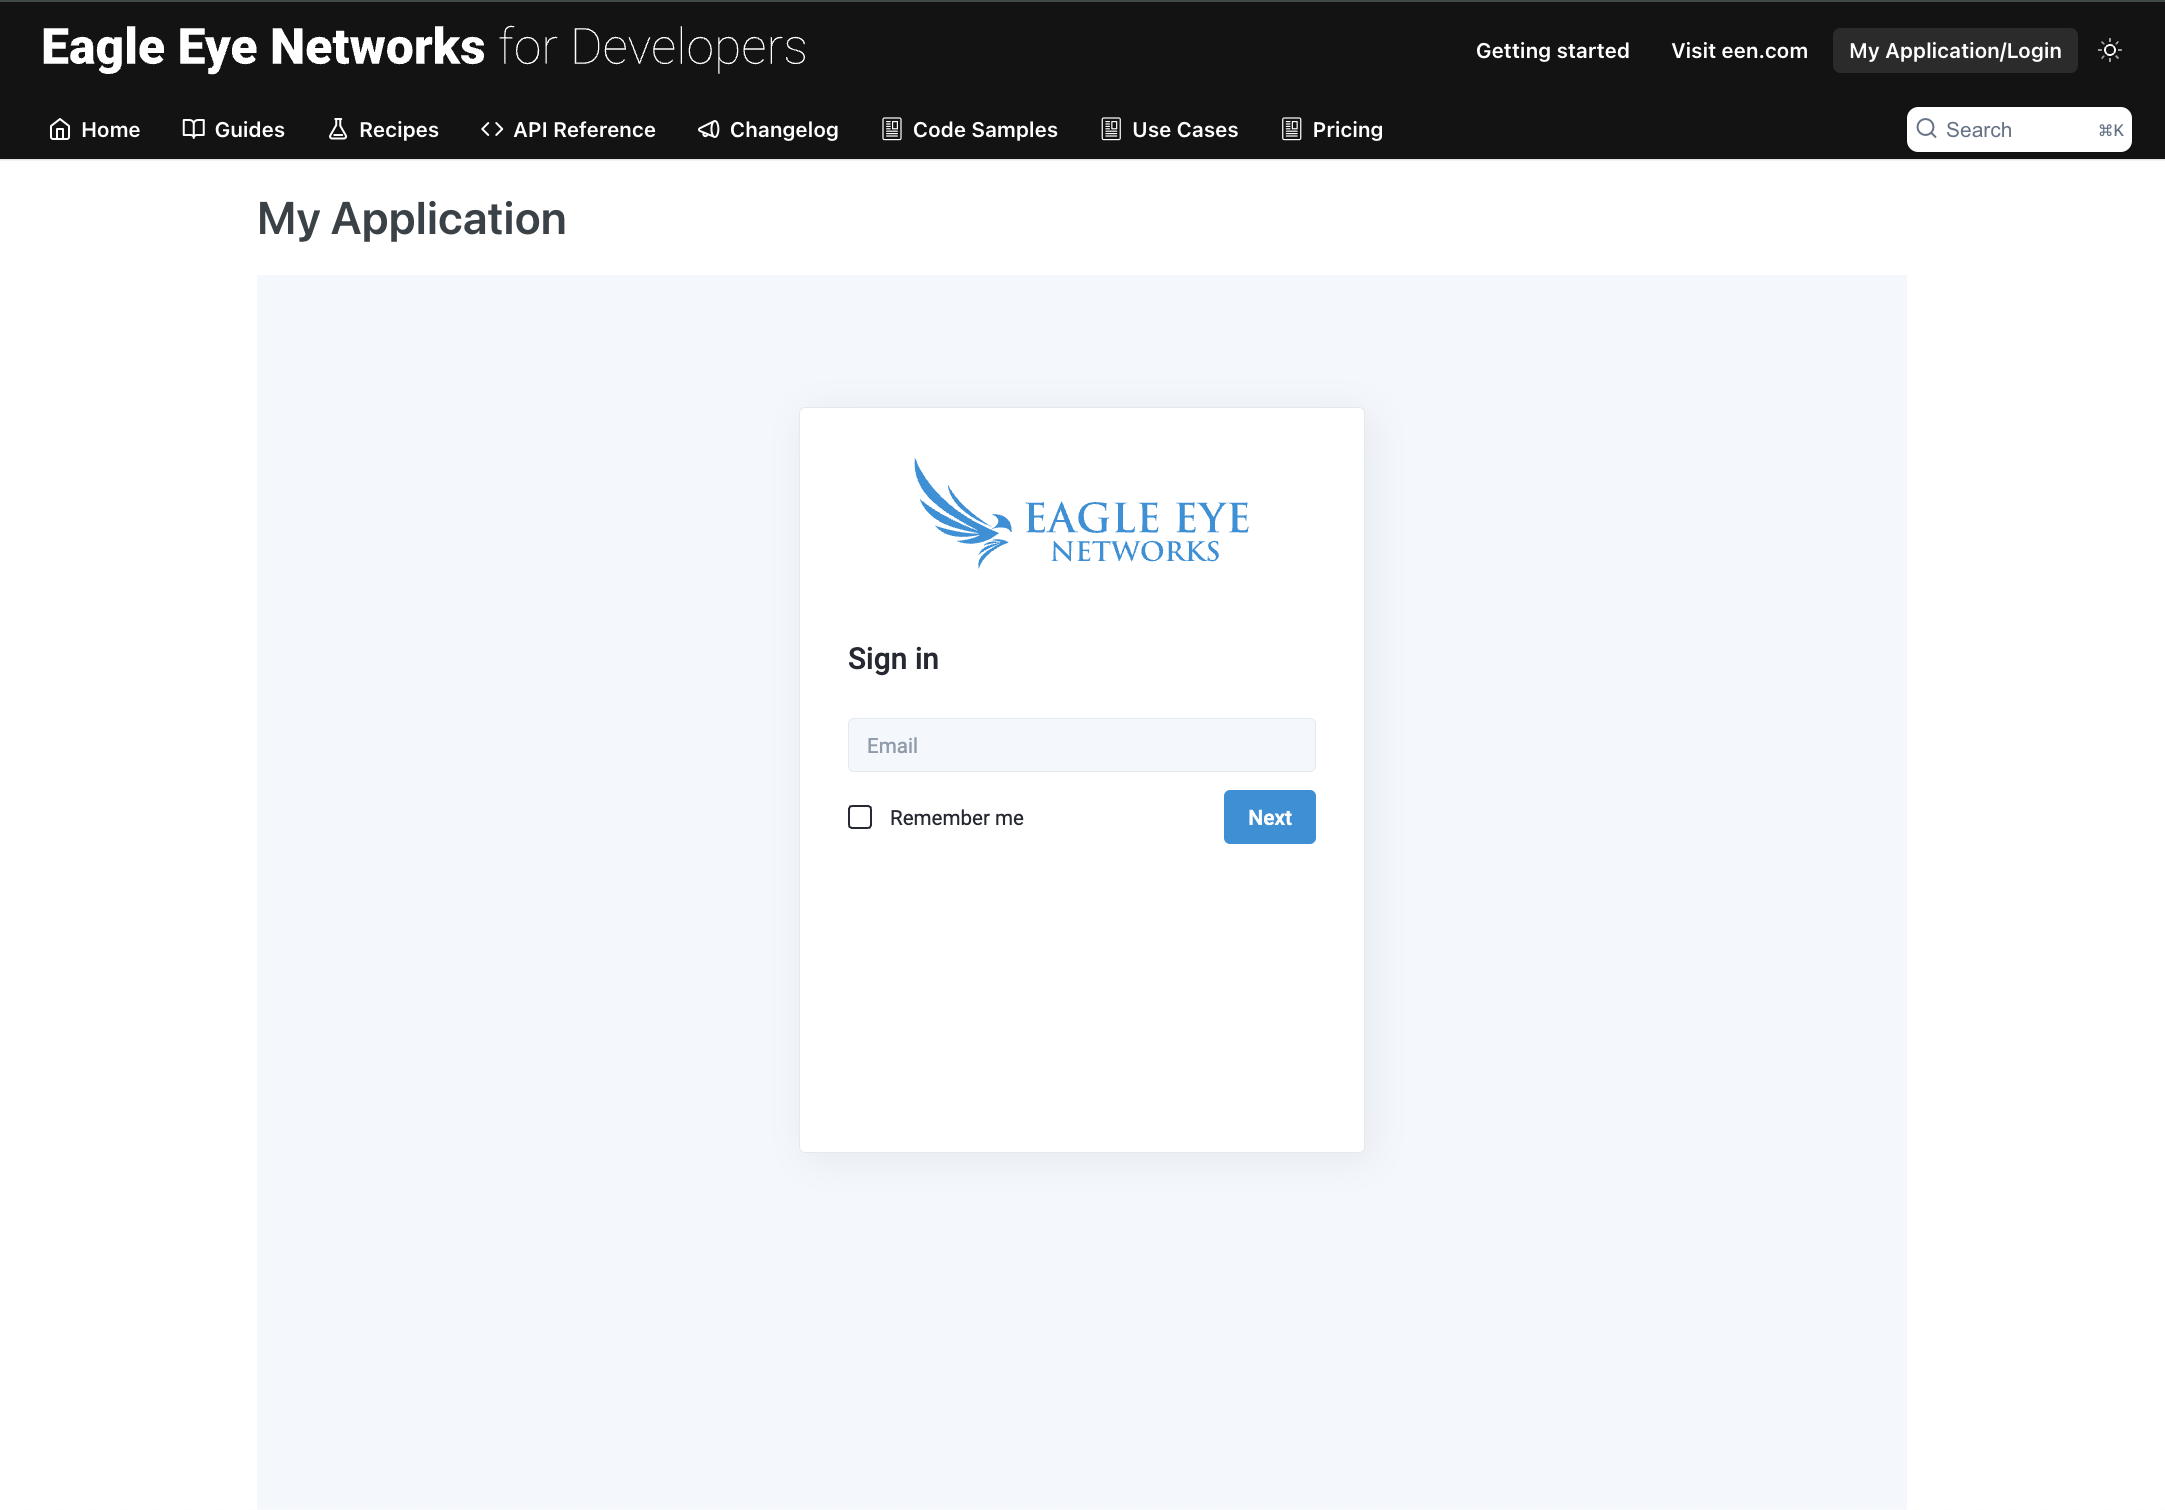Click the Home house icon

point(60,129)
